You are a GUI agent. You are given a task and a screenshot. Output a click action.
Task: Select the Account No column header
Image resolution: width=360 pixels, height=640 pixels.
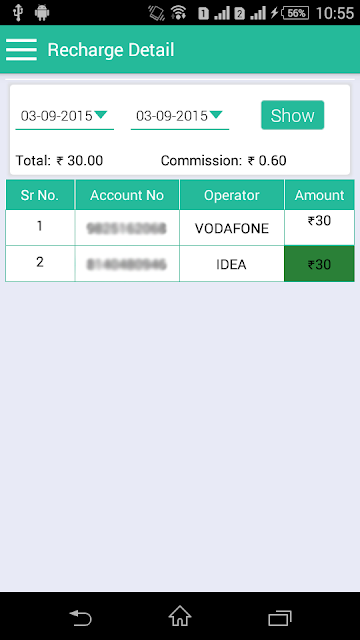coord(127,195)
